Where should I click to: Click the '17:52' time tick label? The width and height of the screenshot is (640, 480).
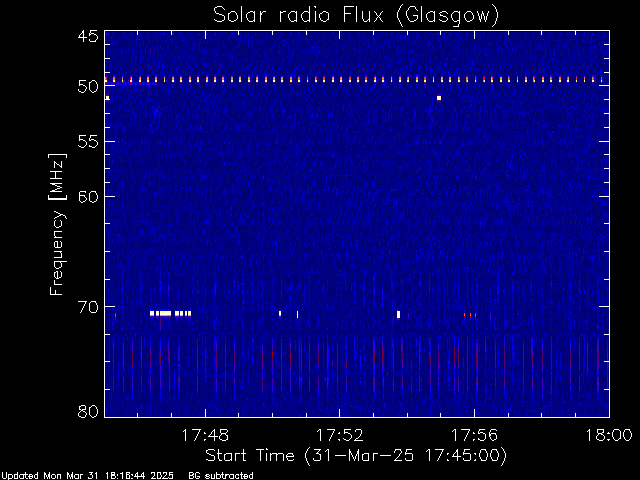[x=340, y=435]
